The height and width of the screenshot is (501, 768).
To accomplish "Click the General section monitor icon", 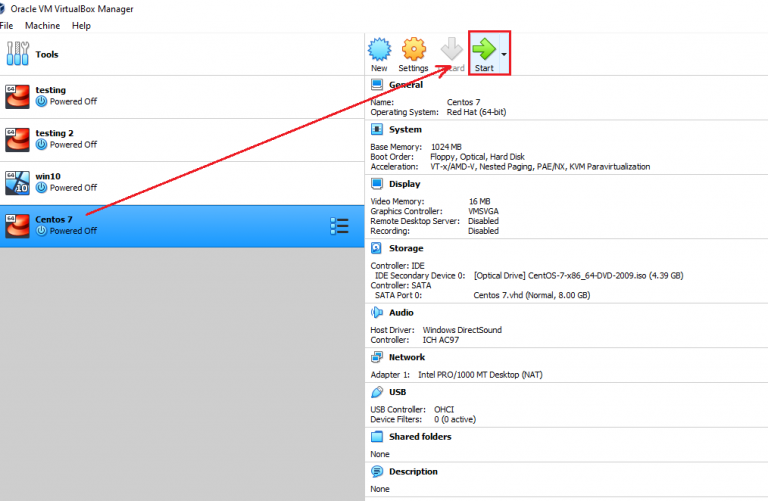I will point(377,85).
